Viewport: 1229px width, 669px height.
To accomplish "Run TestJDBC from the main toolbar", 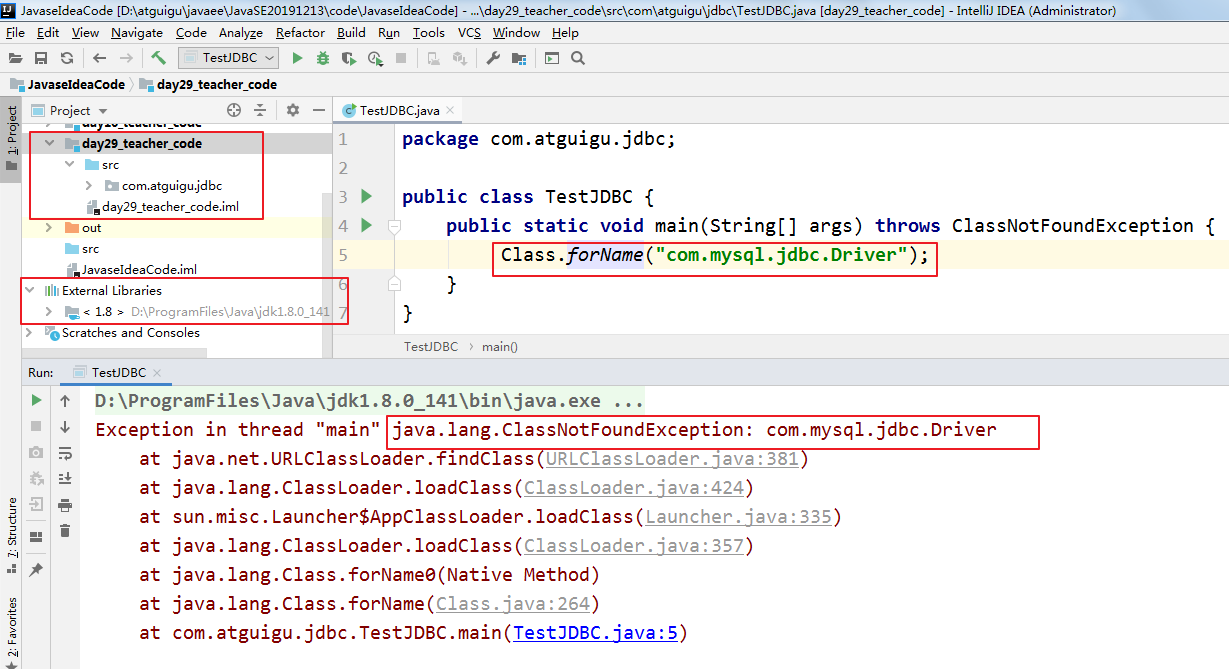I will [297, 58].
